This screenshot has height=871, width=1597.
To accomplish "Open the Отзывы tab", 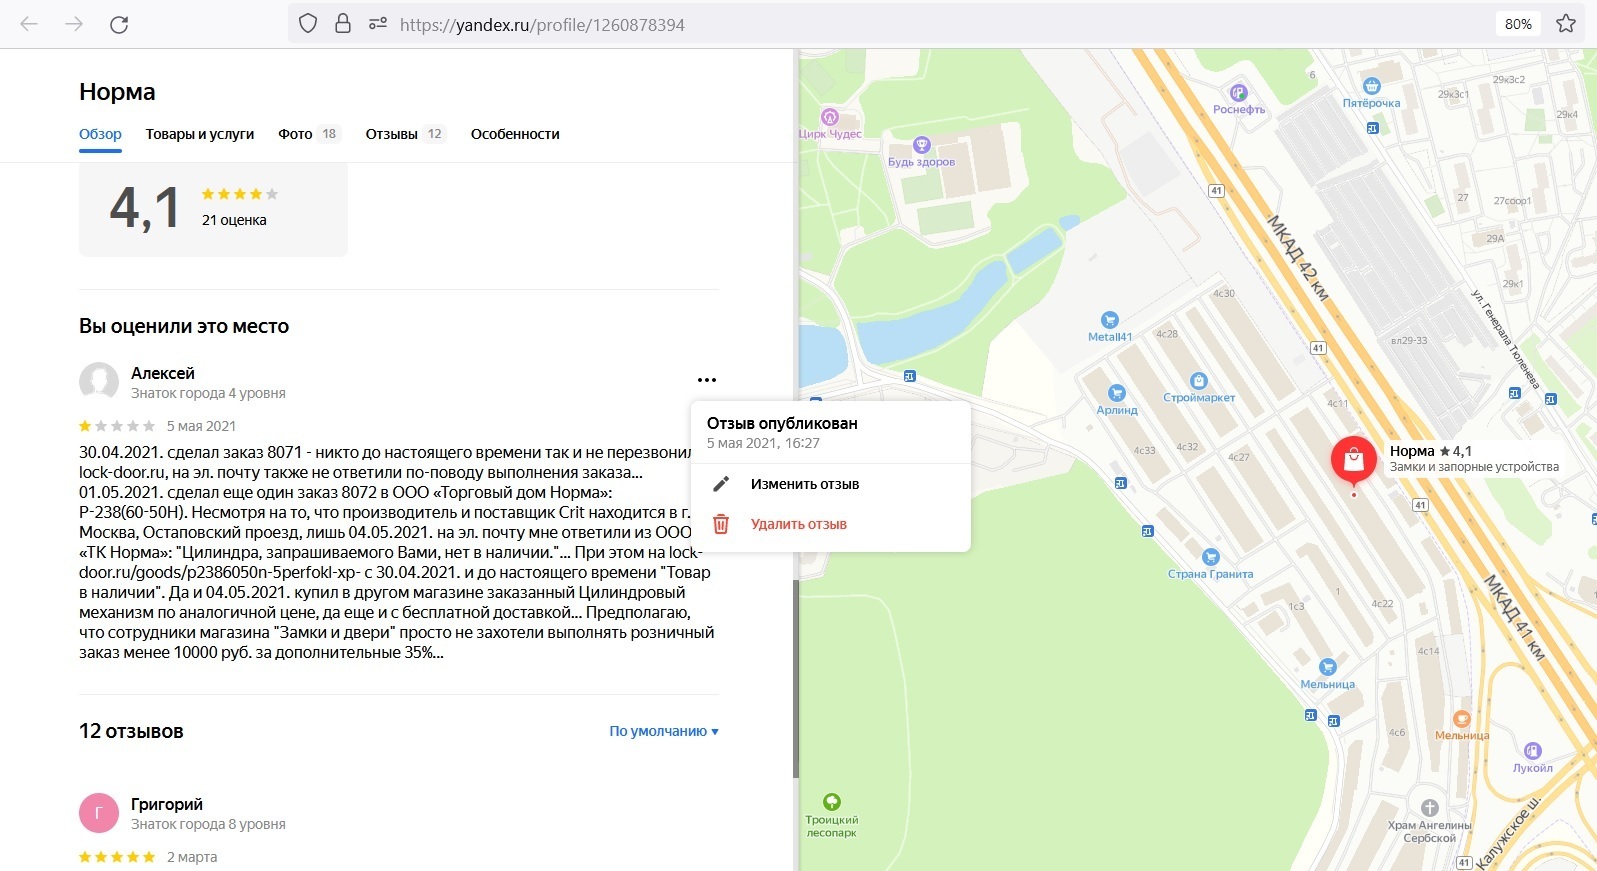I will (405, 134).
